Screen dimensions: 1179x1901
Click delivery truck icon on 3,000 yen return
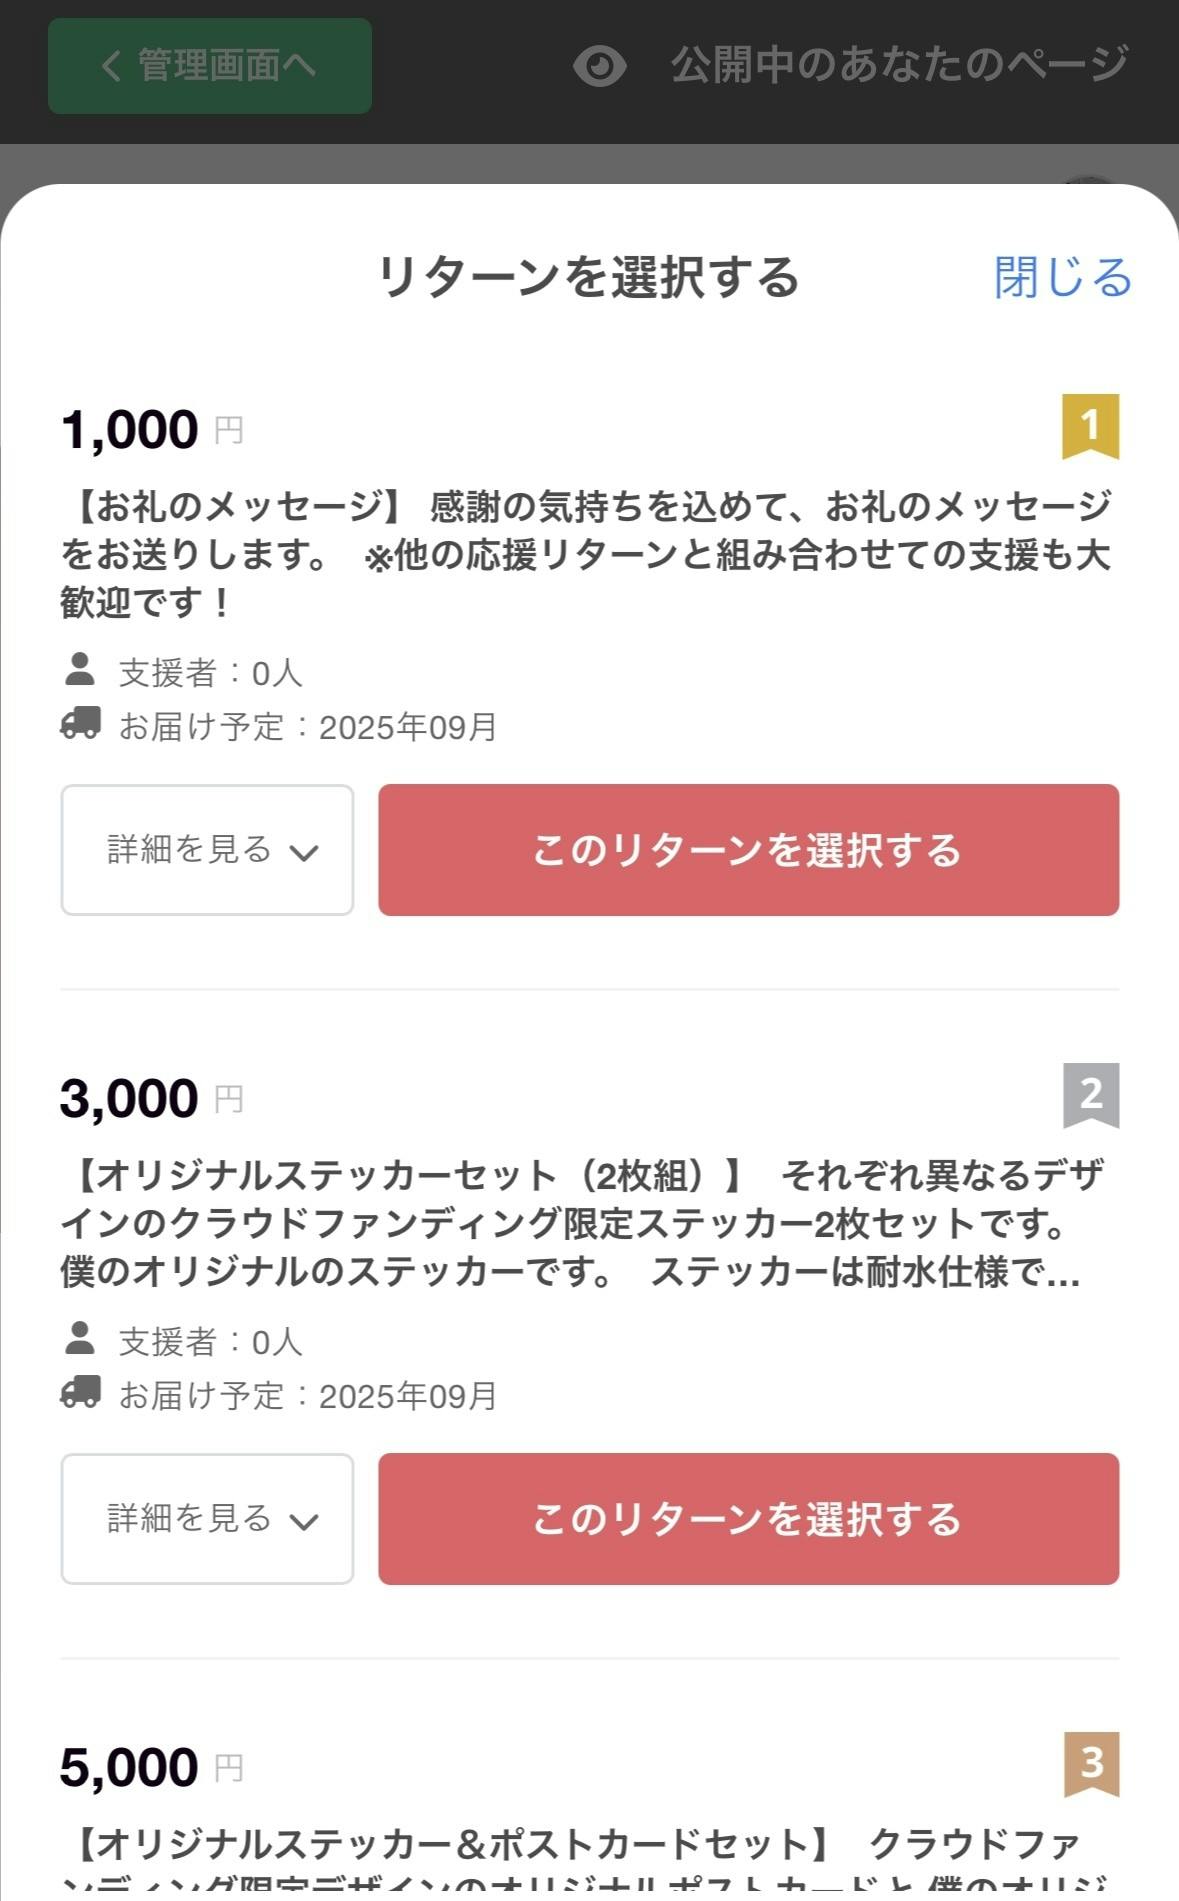81,1392
